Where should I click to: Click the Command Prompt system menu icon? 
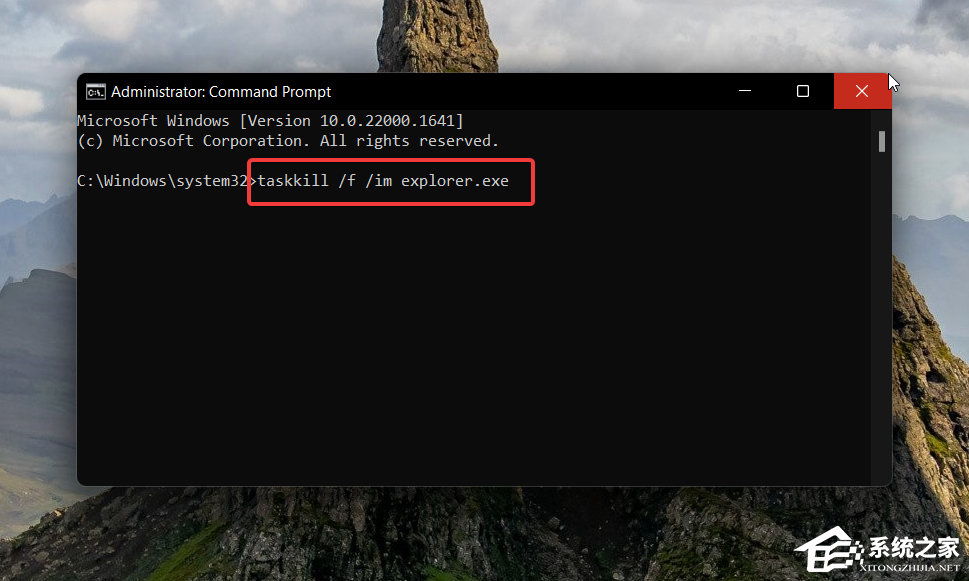click(x=96, y=92)
